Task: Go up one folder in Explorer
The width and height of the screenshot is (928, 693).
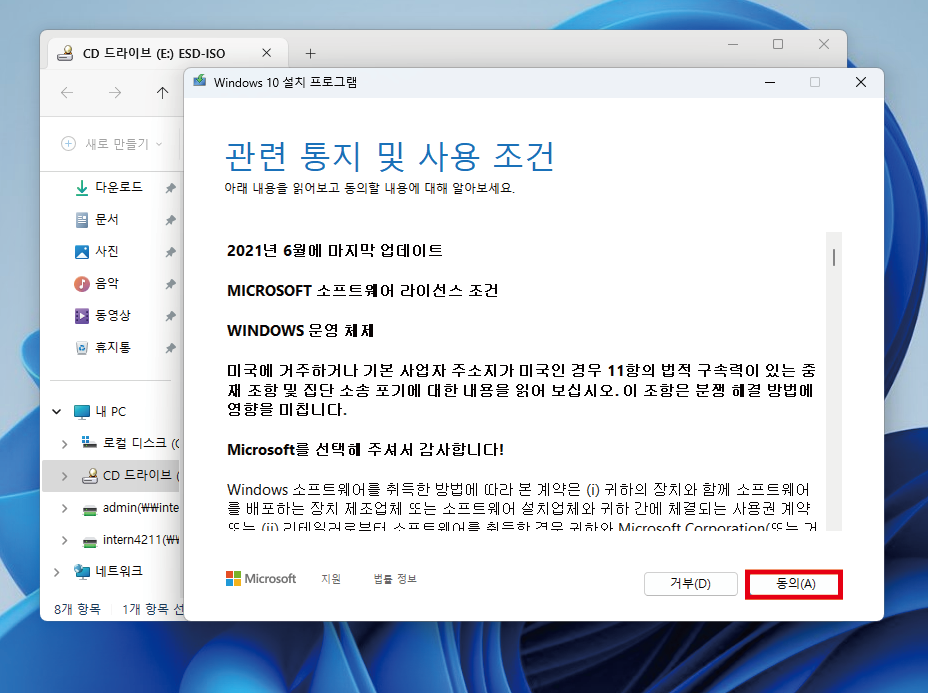Action: click(162, 92)
